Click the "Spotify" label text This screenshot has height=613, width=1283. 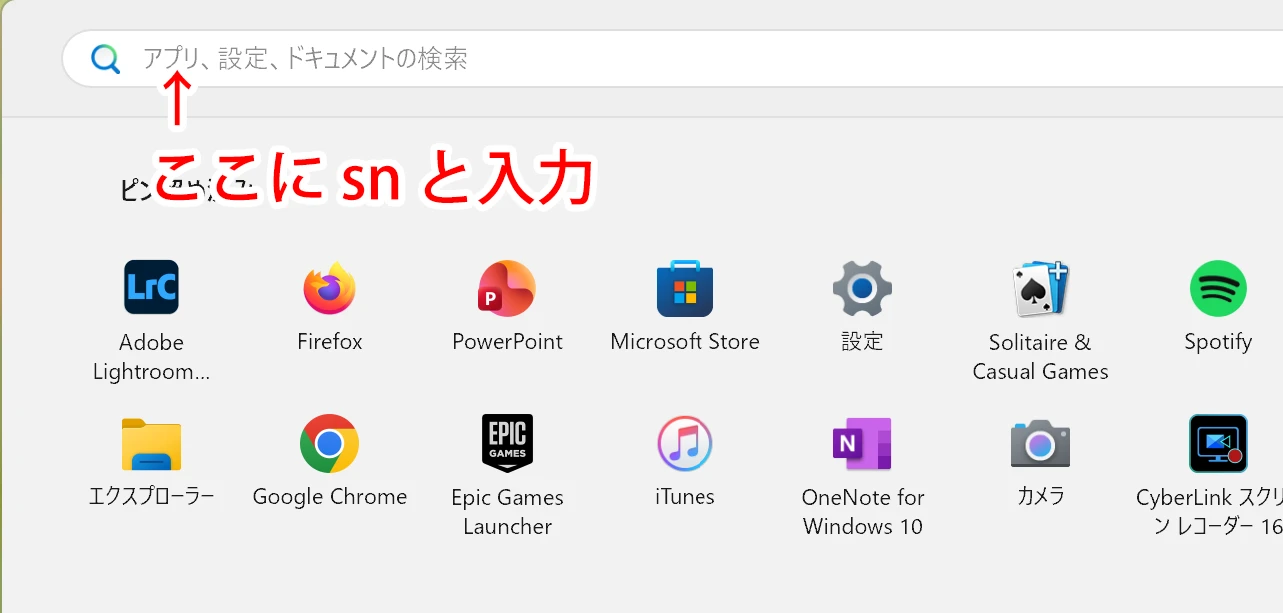click(1218, 343)
